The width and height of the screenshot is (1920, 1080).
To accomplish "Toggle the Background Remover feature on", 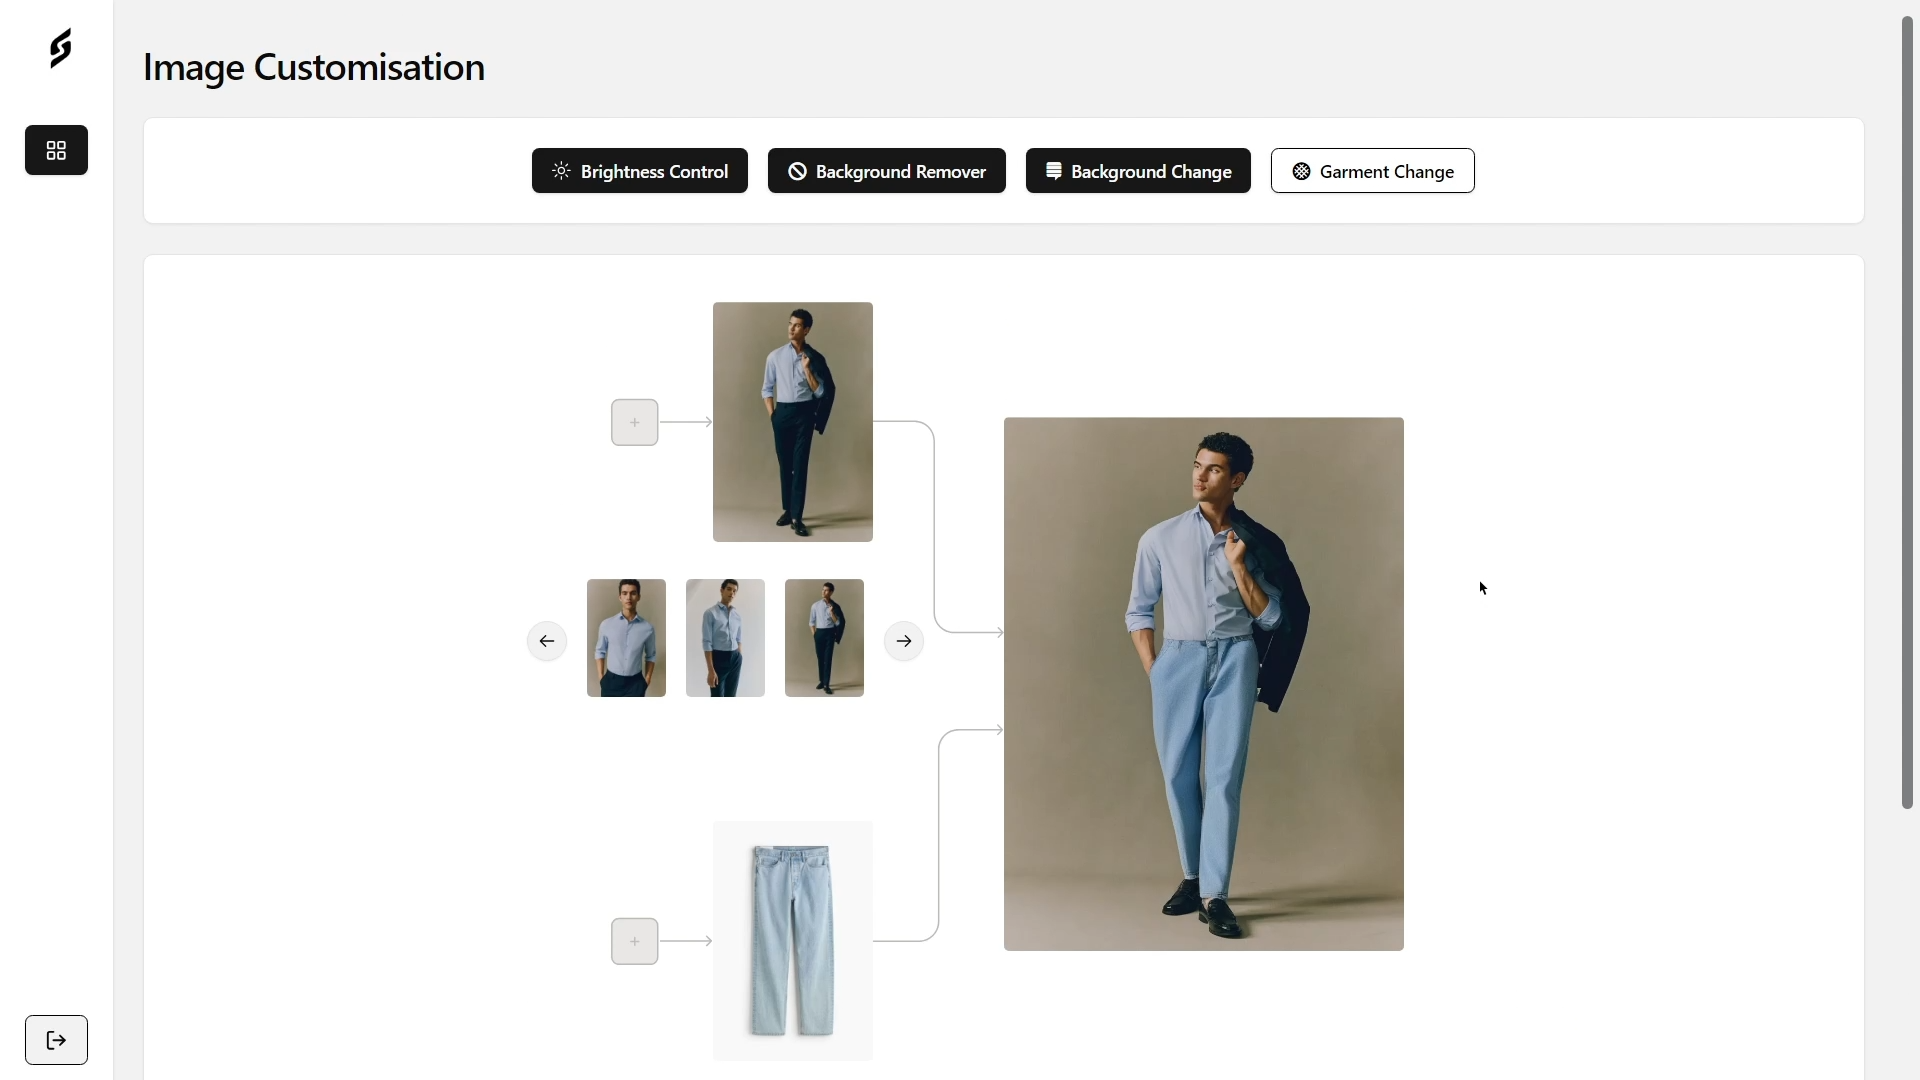I will [886, 170].
